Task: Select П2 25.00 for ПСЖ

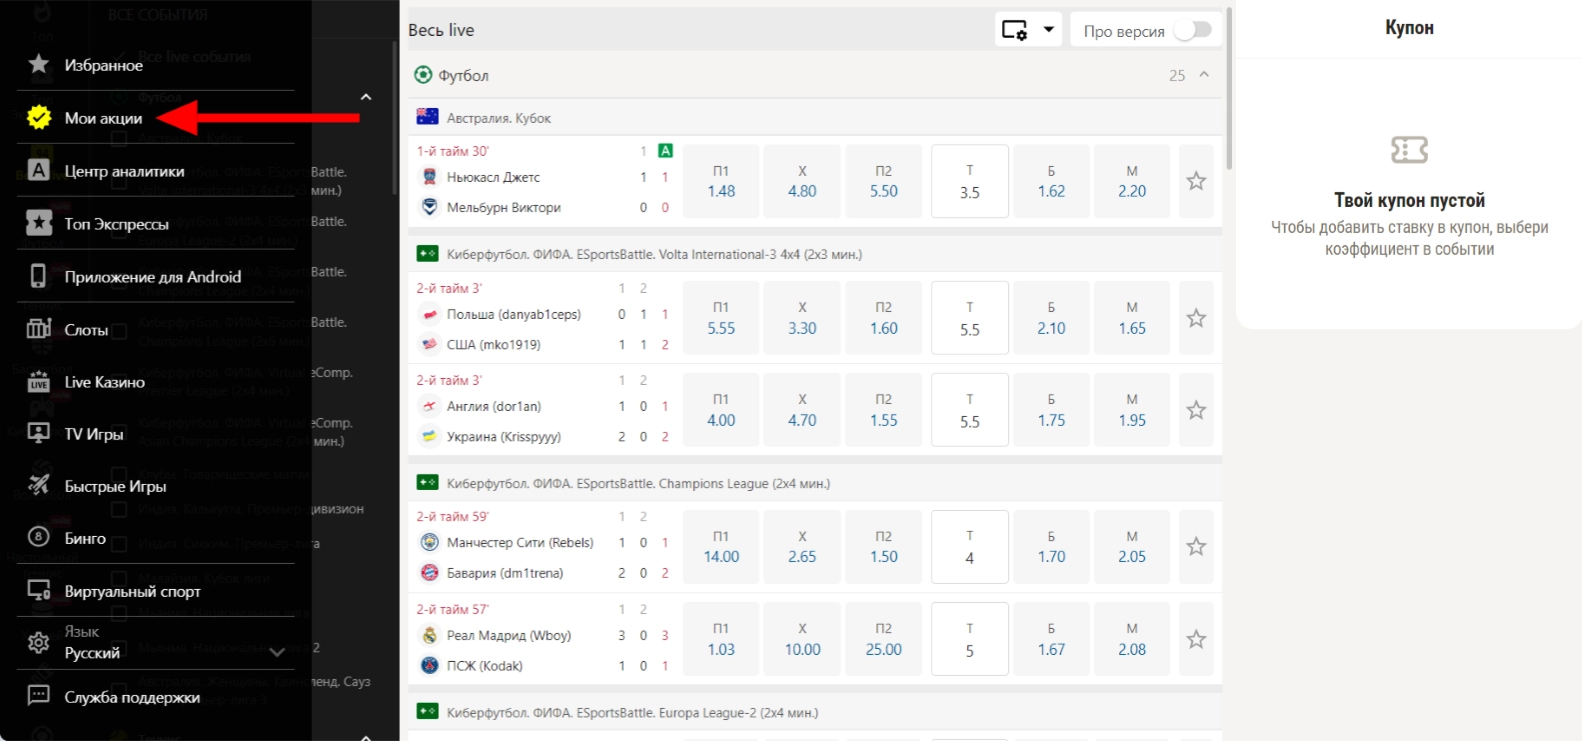Action: pos(883,639)
